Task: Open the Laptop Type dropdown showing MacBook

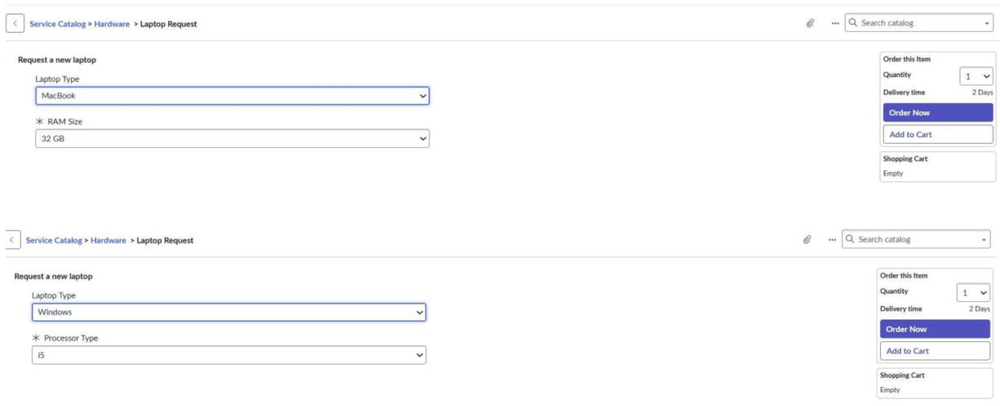Action: pos(232,96)
